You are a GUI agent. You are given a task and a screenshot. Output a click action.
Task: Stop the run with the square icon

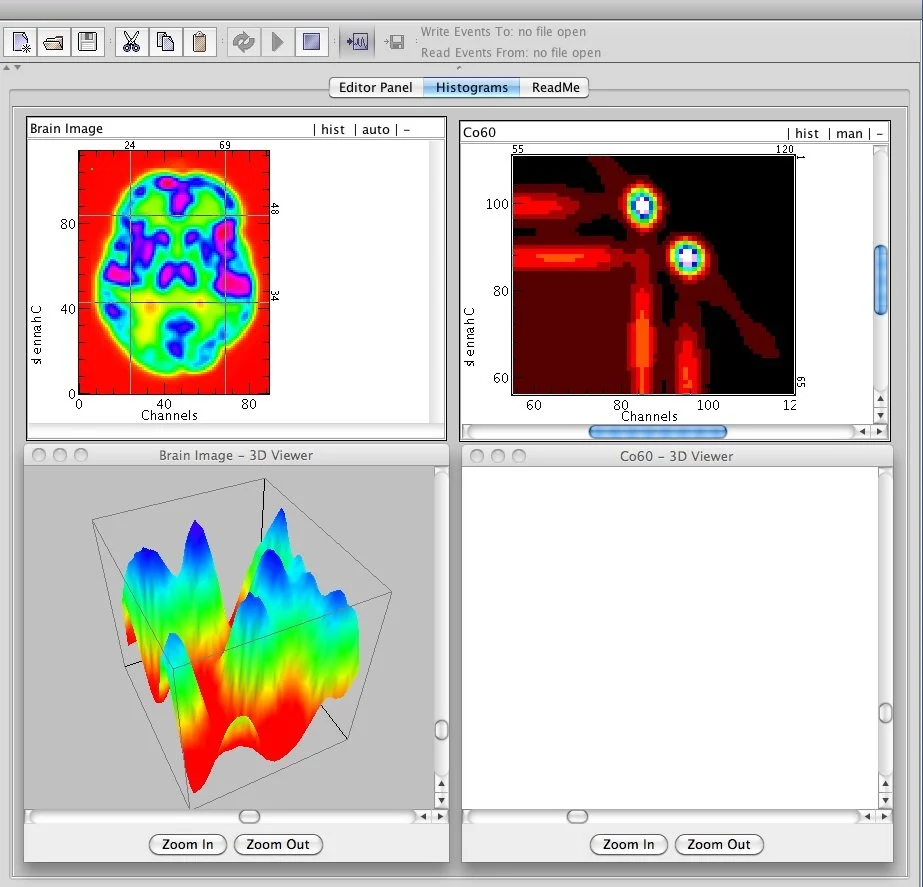pyautogui.click(x=311, y=42)
